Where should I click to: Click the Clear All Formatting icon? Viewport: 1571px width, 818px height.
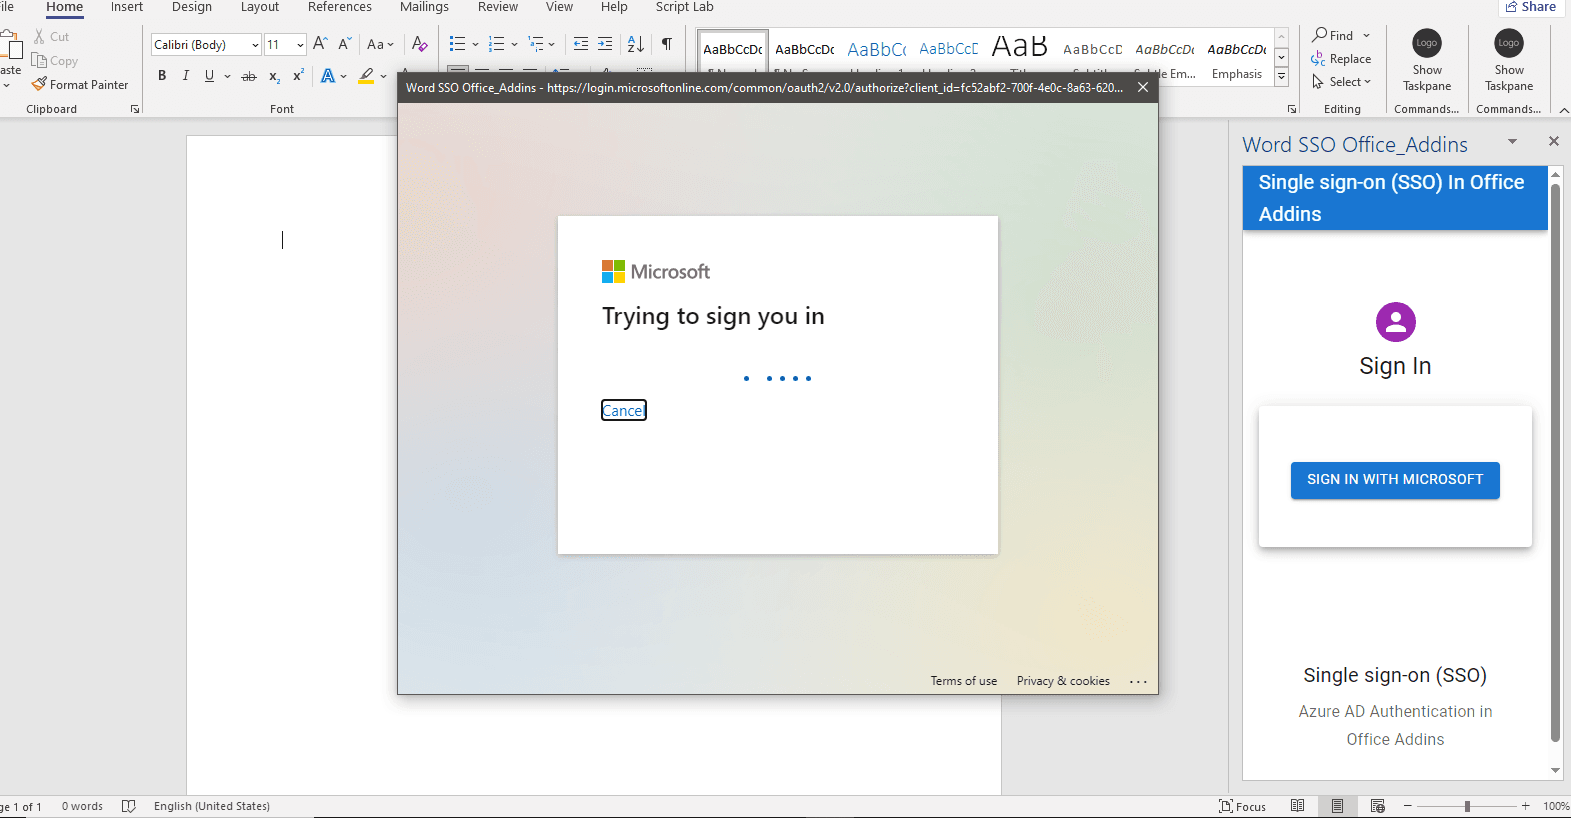420,44
